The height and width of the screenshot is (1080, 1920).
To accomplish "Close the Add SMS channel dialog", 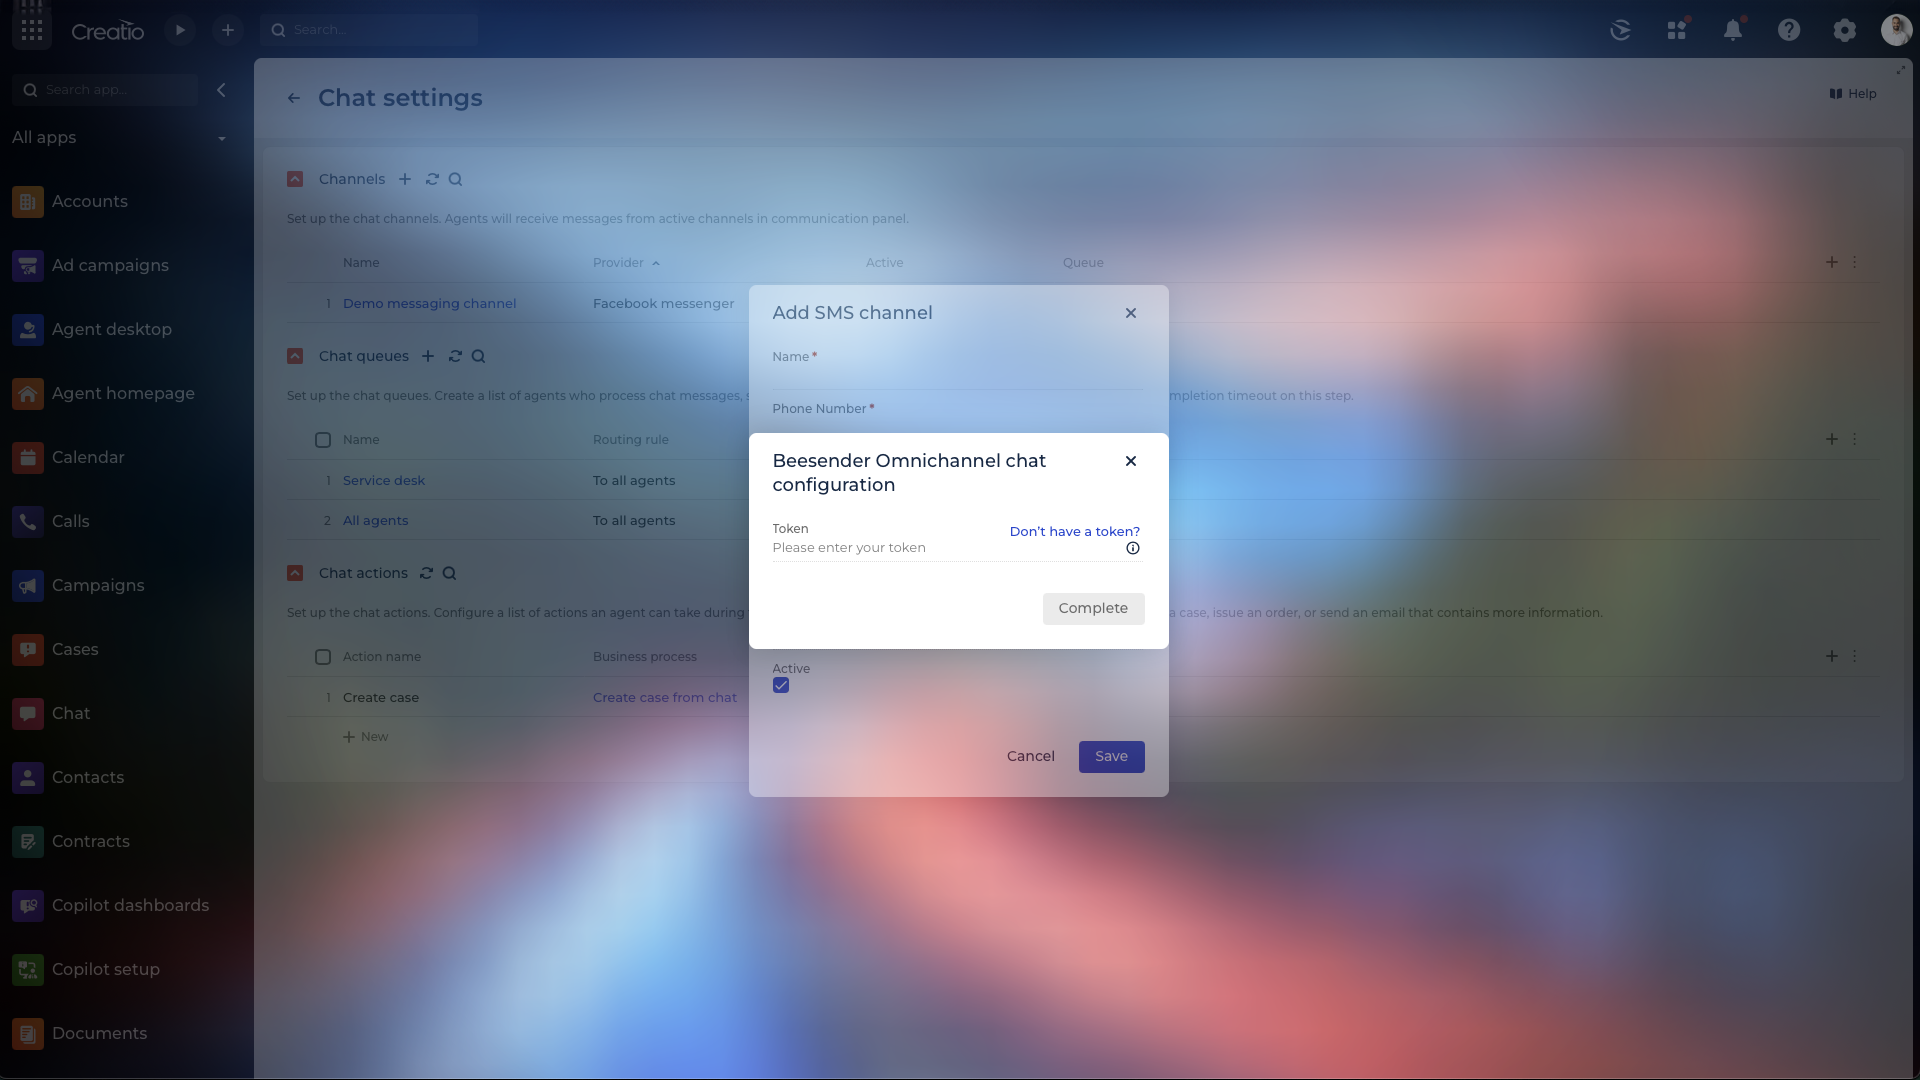I will coord(1131,313).
